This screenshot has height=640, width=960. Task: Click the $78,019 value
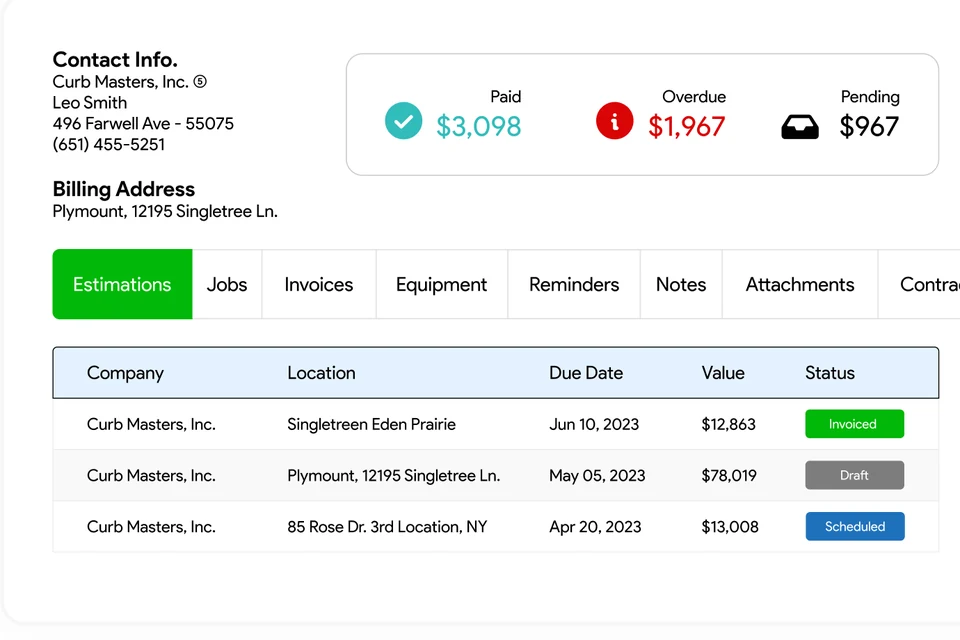(729, 476)
